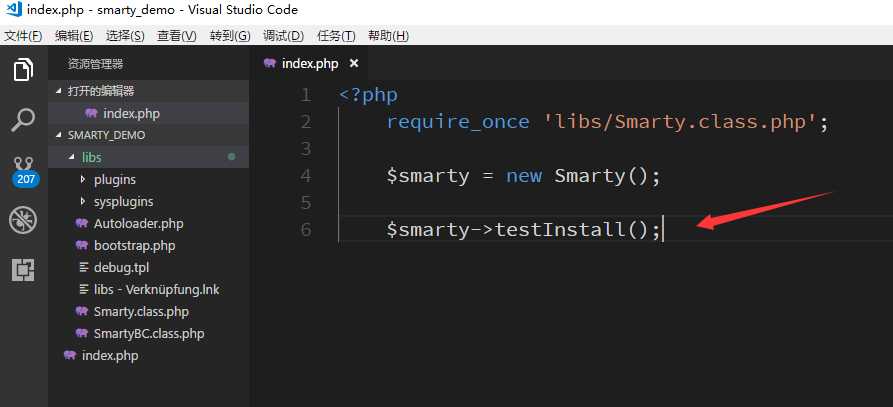Click the modified dot indicator on libs folder

pos(232,157)
